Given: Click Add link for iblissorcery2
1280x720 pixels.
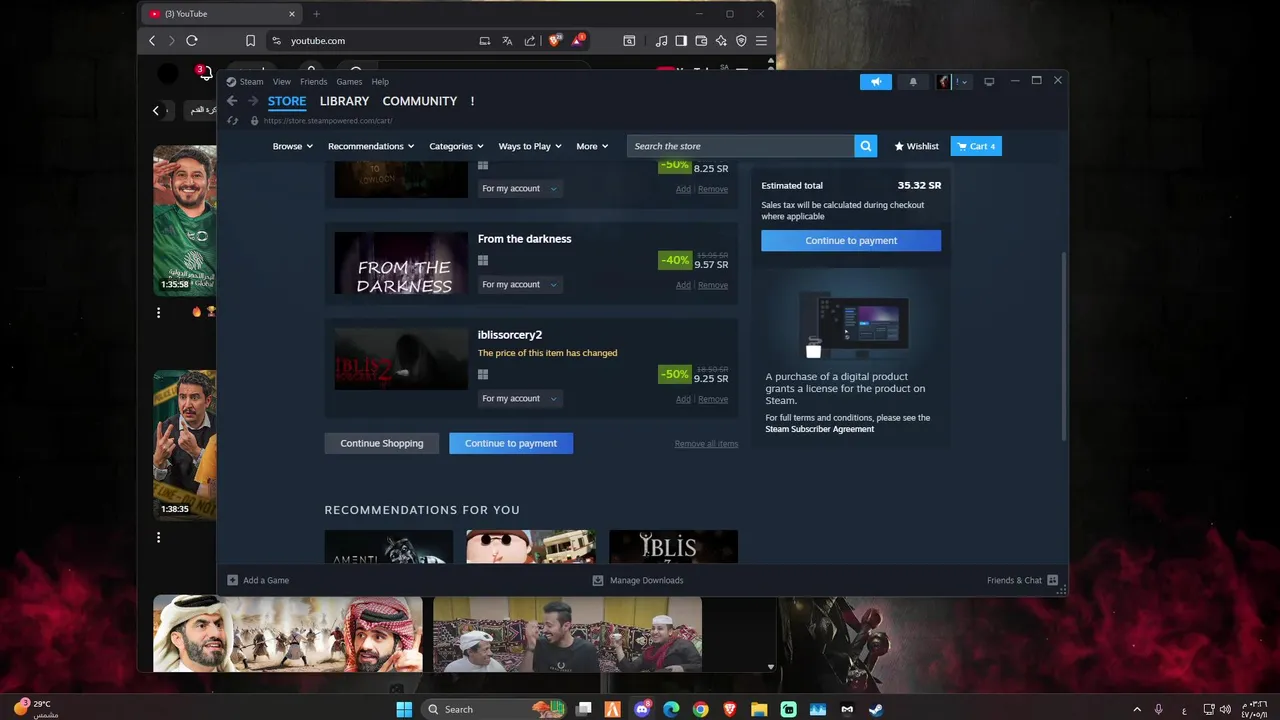Looking at the screenshot, I should (x=683, y=399).
